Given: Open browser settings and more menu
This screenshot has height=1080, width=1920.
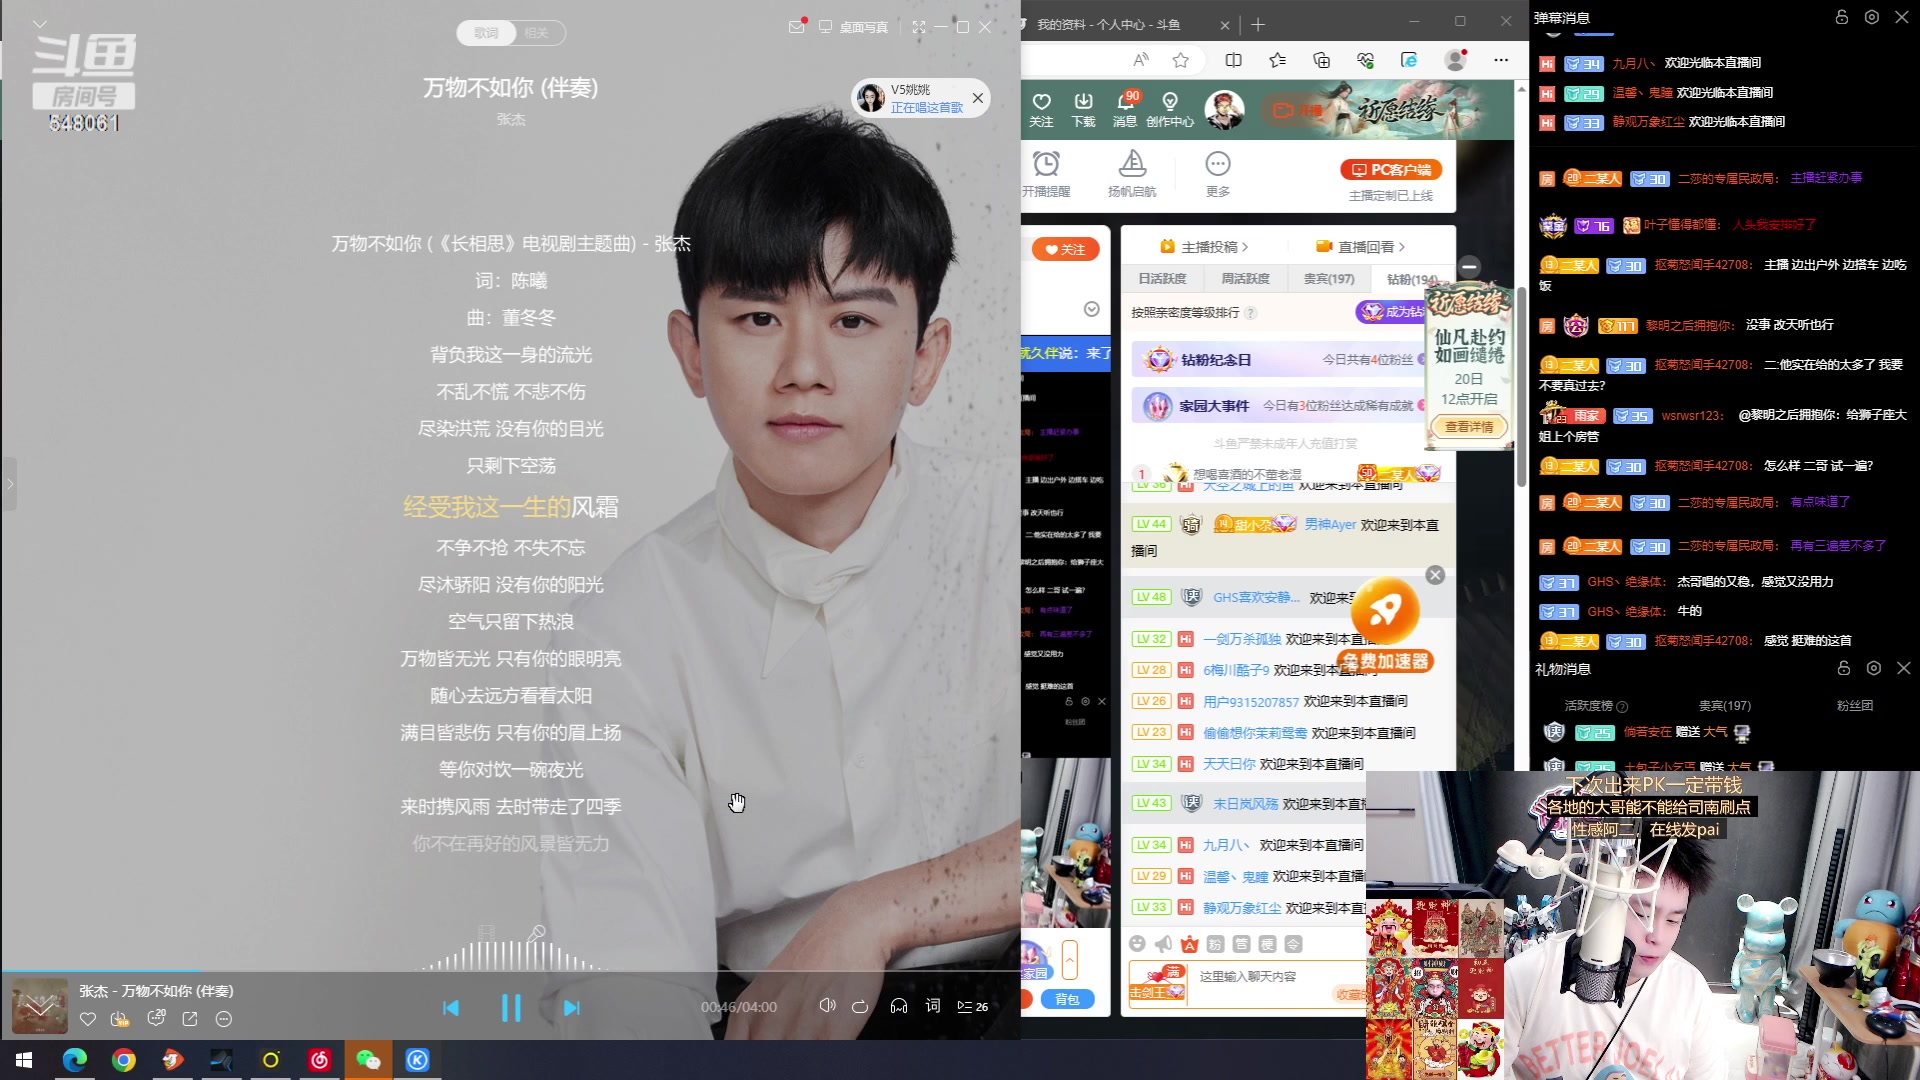Looking at the screenshot, I should coord(1501,60).
